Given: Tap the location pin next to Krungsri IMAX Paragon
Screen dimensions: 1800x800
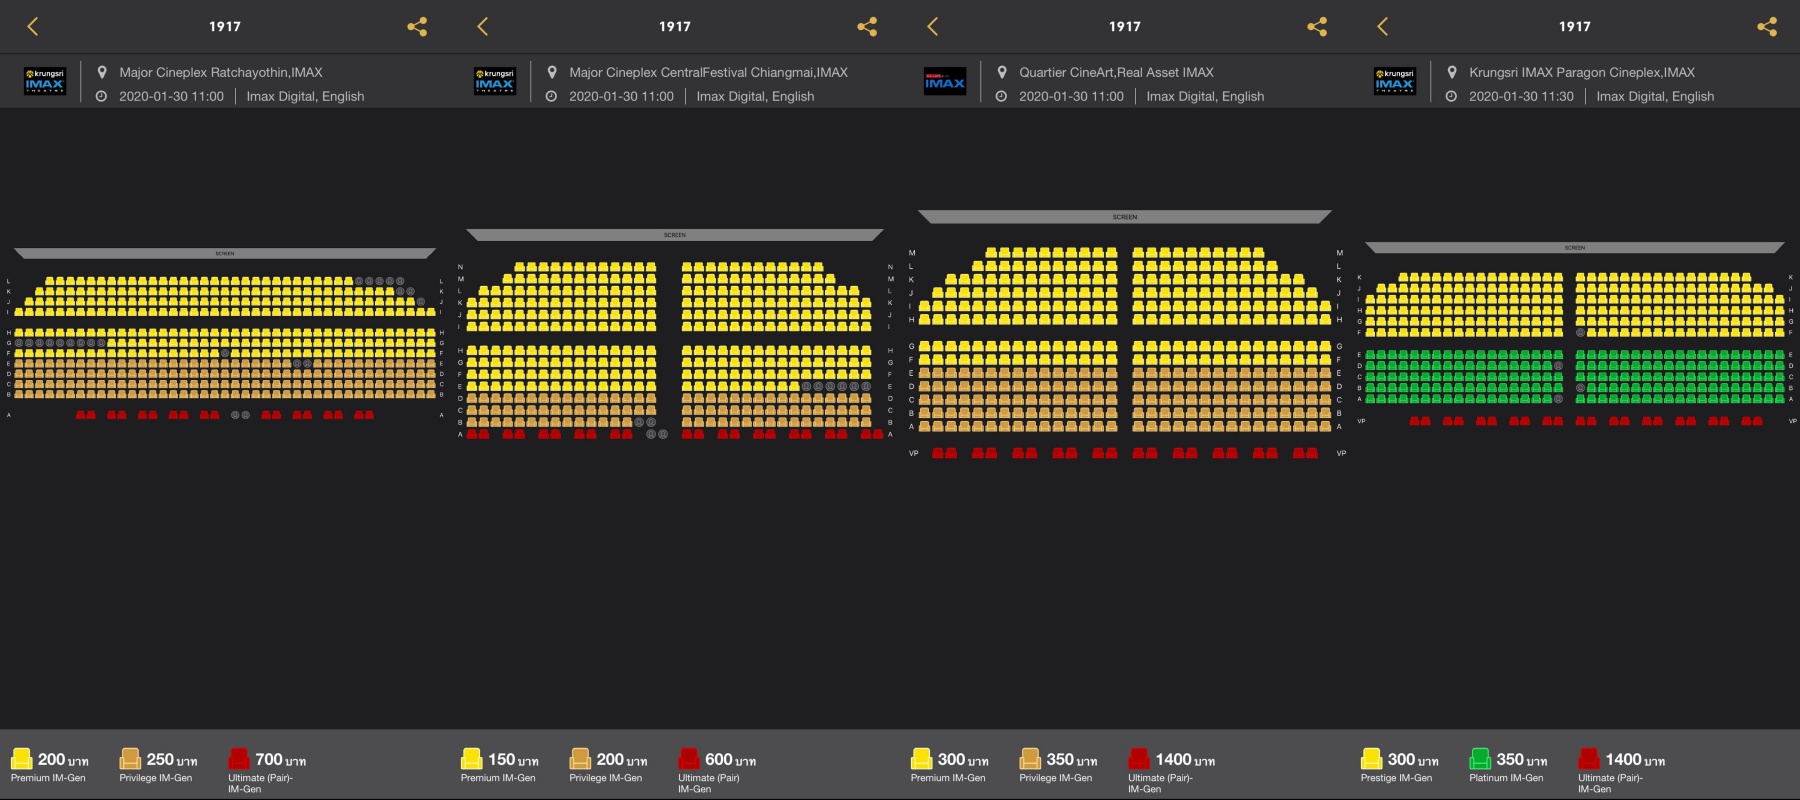Looking at the screenshot, I should [1452, 72].
